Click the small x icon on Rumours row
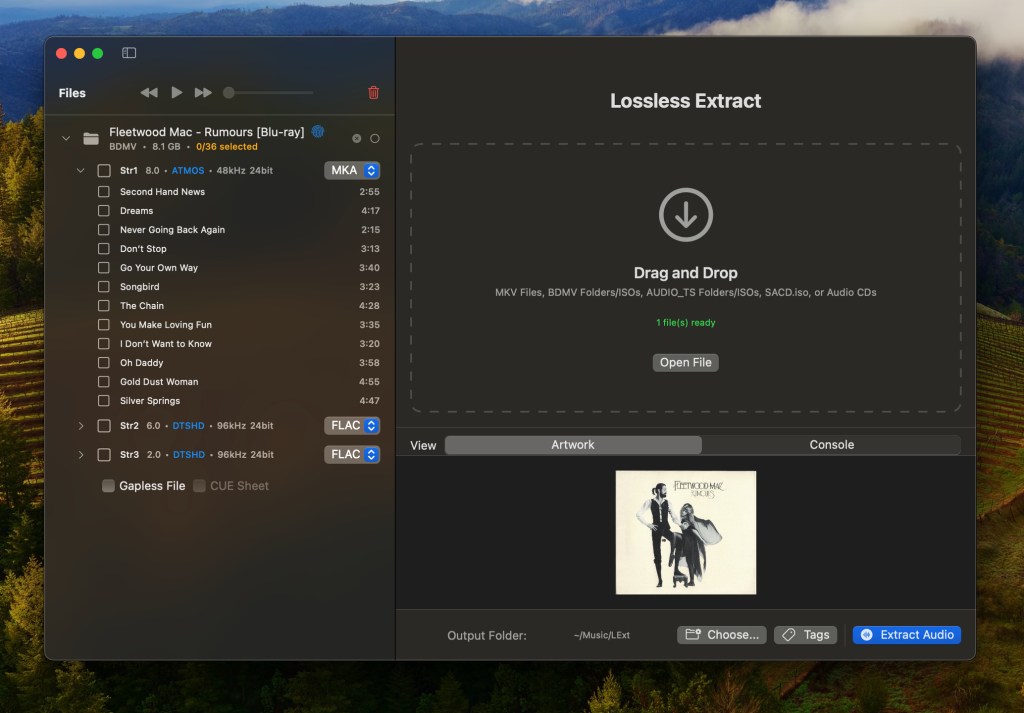Screen dimensions: 1024x713 click(x=356, y=138)
